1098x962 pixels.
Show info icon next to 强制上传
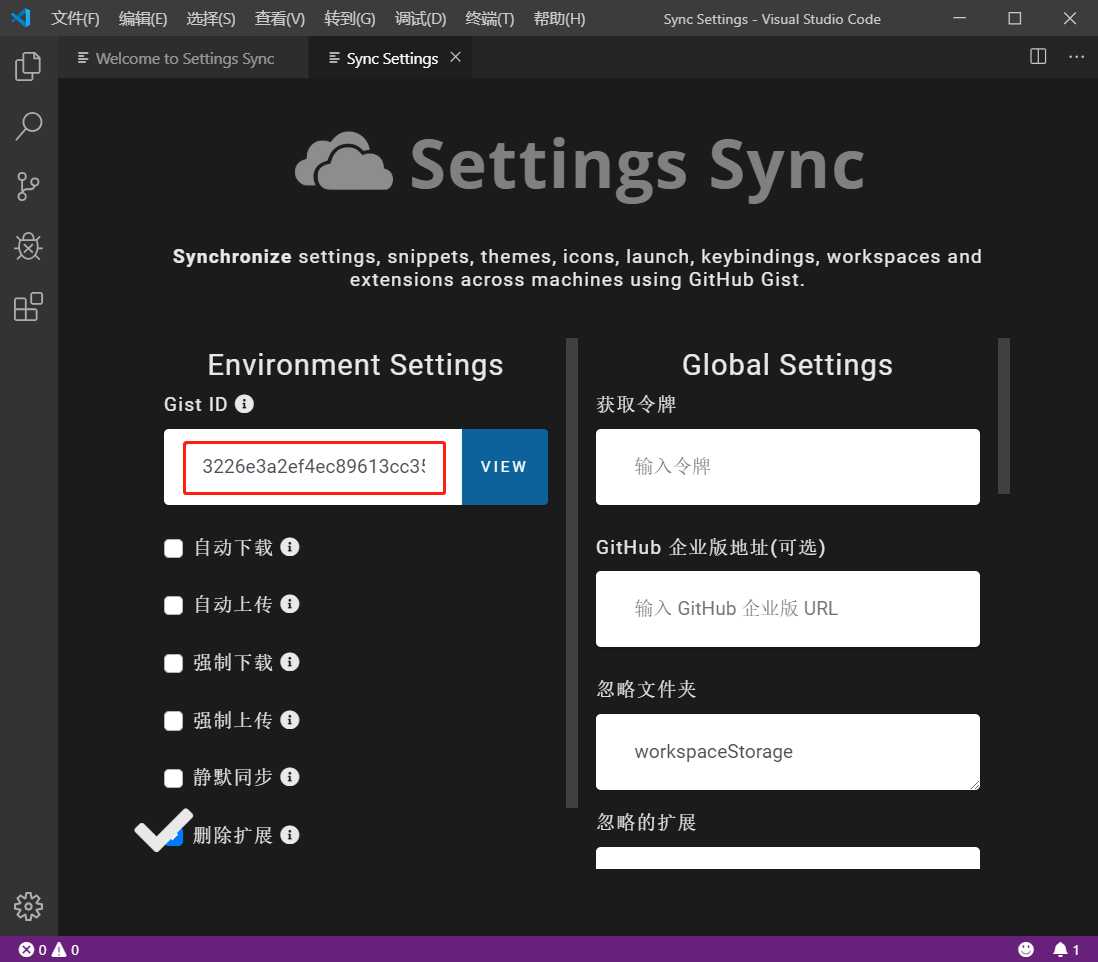290,720
